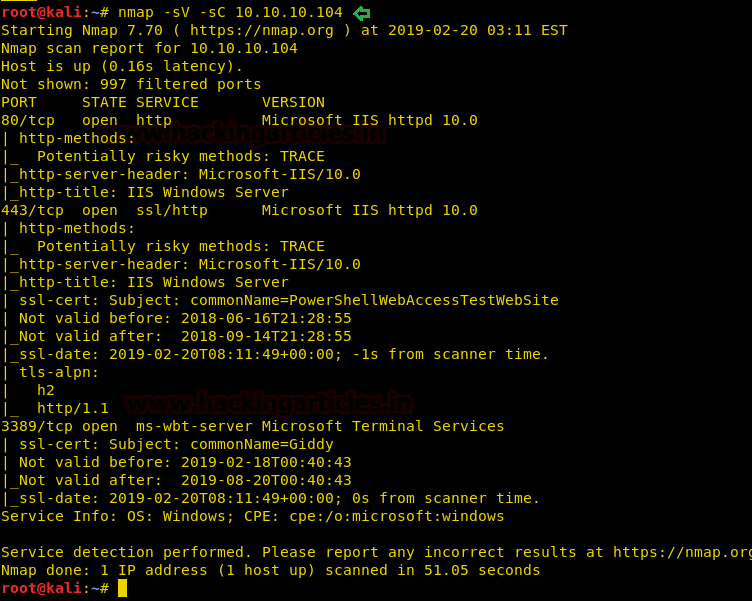Click the http/1.1 protocol entry
Screen dimensions: 752x601
(73, 409)
